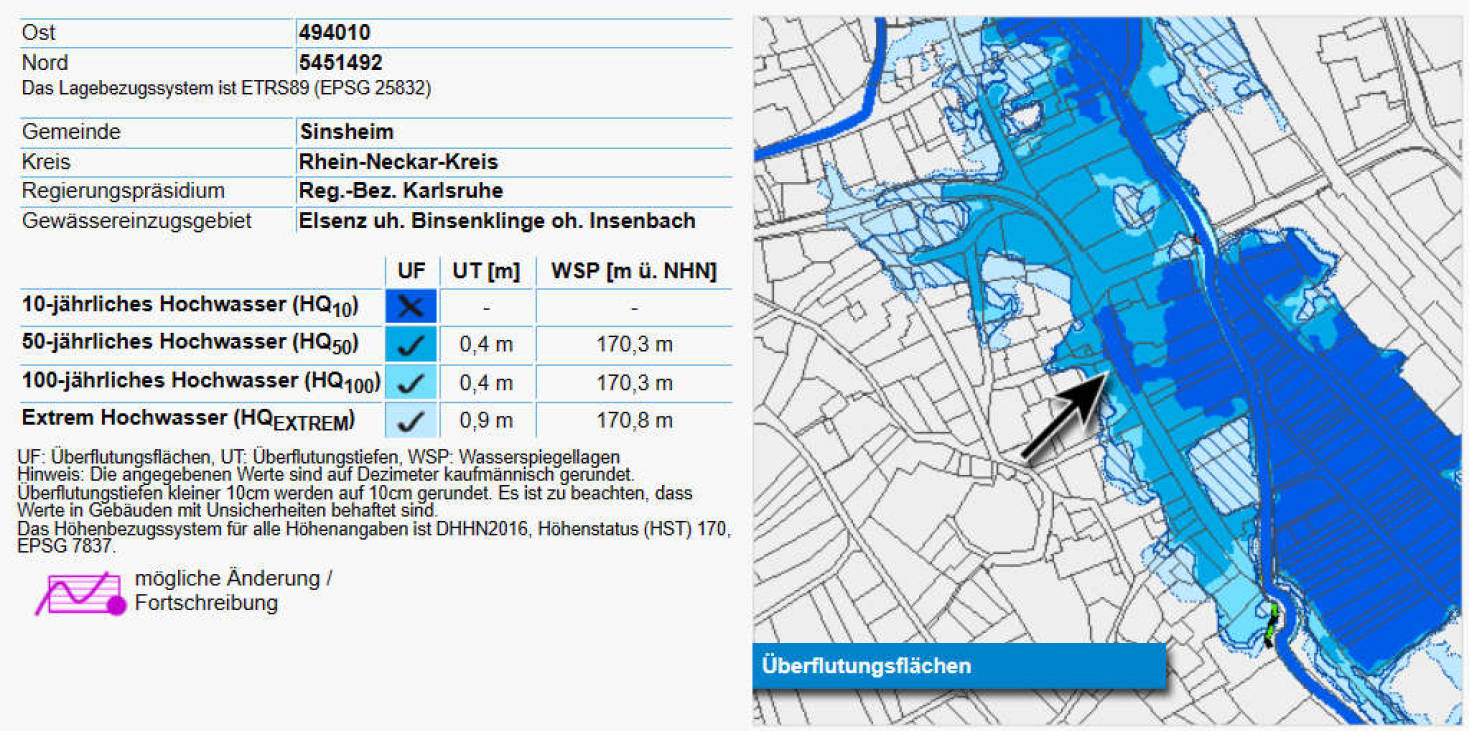This screenshot has width=1469, height=731.
Task: Click the dash in HQ10 UT cell
Action: (486, 306)
